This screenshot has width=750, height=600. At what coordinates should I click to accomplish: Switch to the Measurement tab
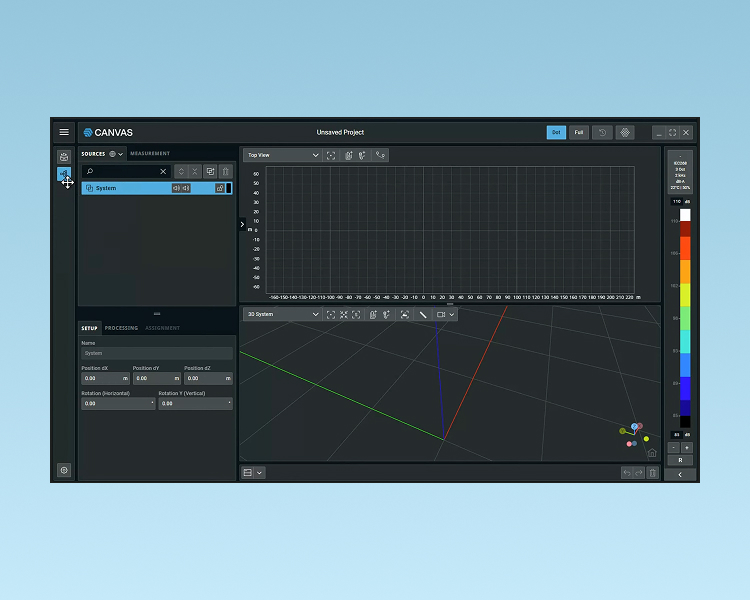pos(150,154)
